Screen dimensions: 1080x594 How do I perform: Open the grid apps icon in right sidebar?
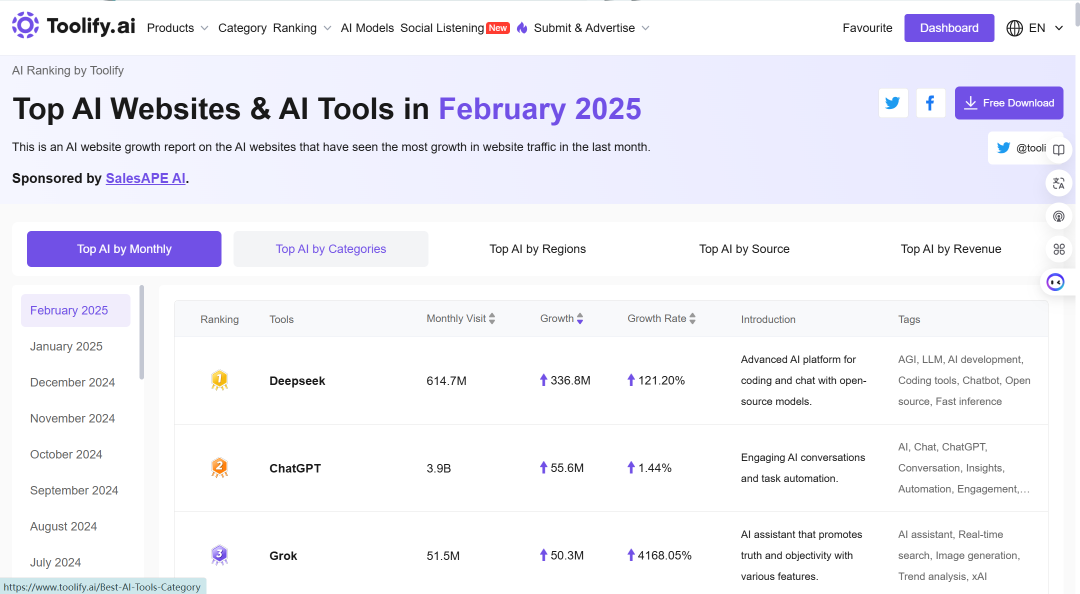pos(1059,249)
